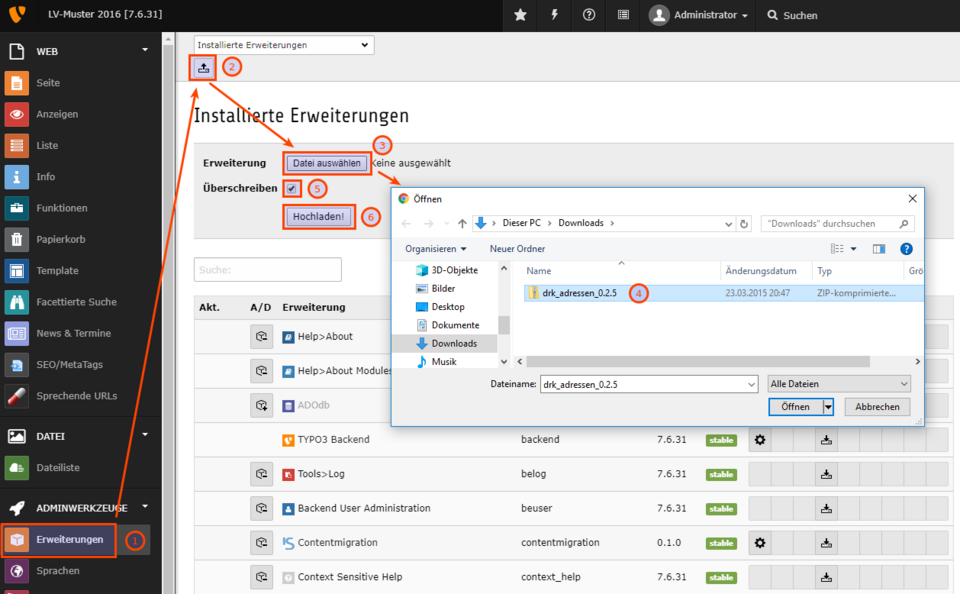Toggle activation state of Help>About extension
Viewport: 960px width, 594px height.
click(261, 337)
